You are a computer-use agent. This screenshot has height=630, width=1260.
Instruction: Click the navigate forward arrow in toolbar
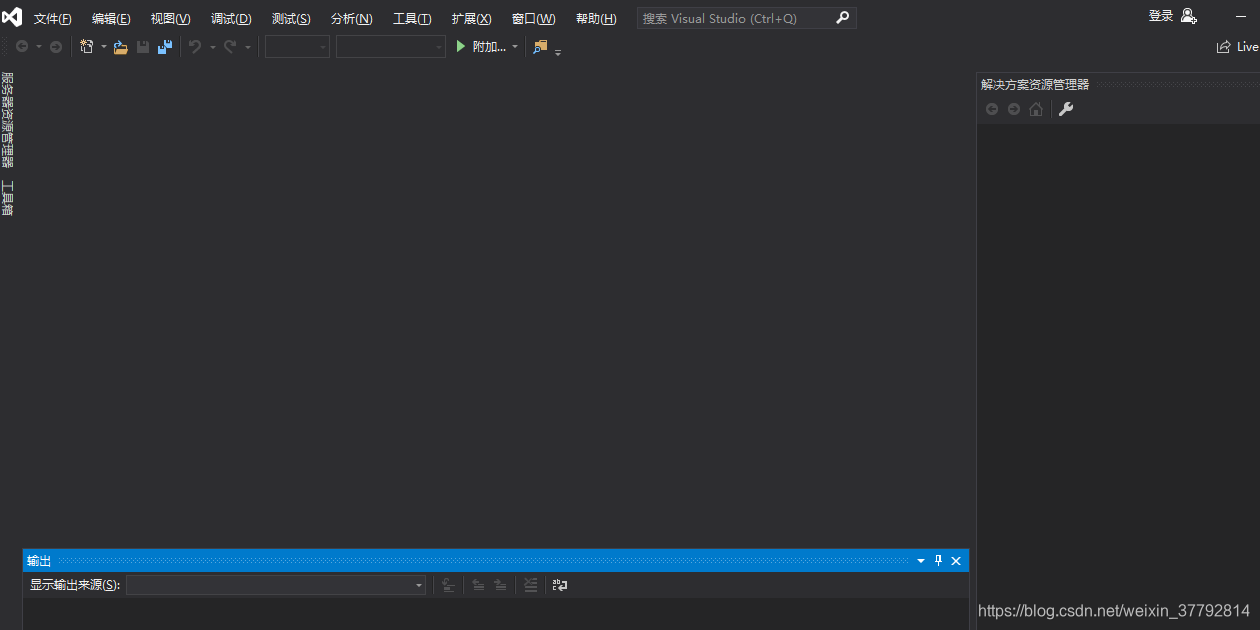tap(56, 47)
